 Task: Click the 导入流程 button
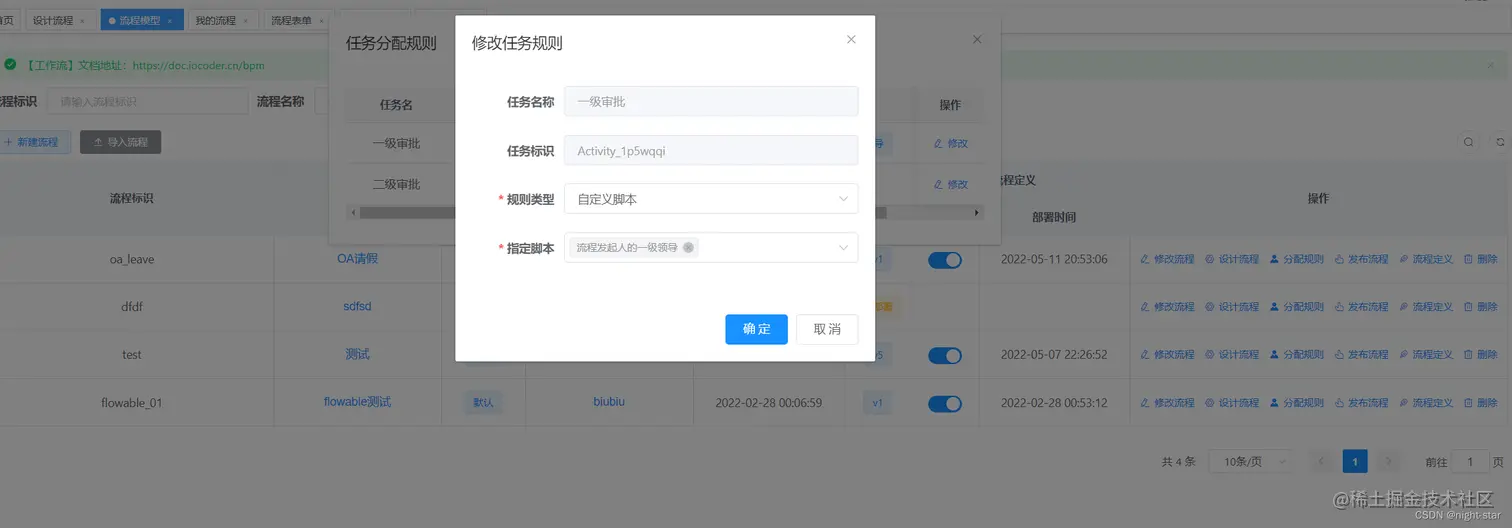[x=120, y=142]
